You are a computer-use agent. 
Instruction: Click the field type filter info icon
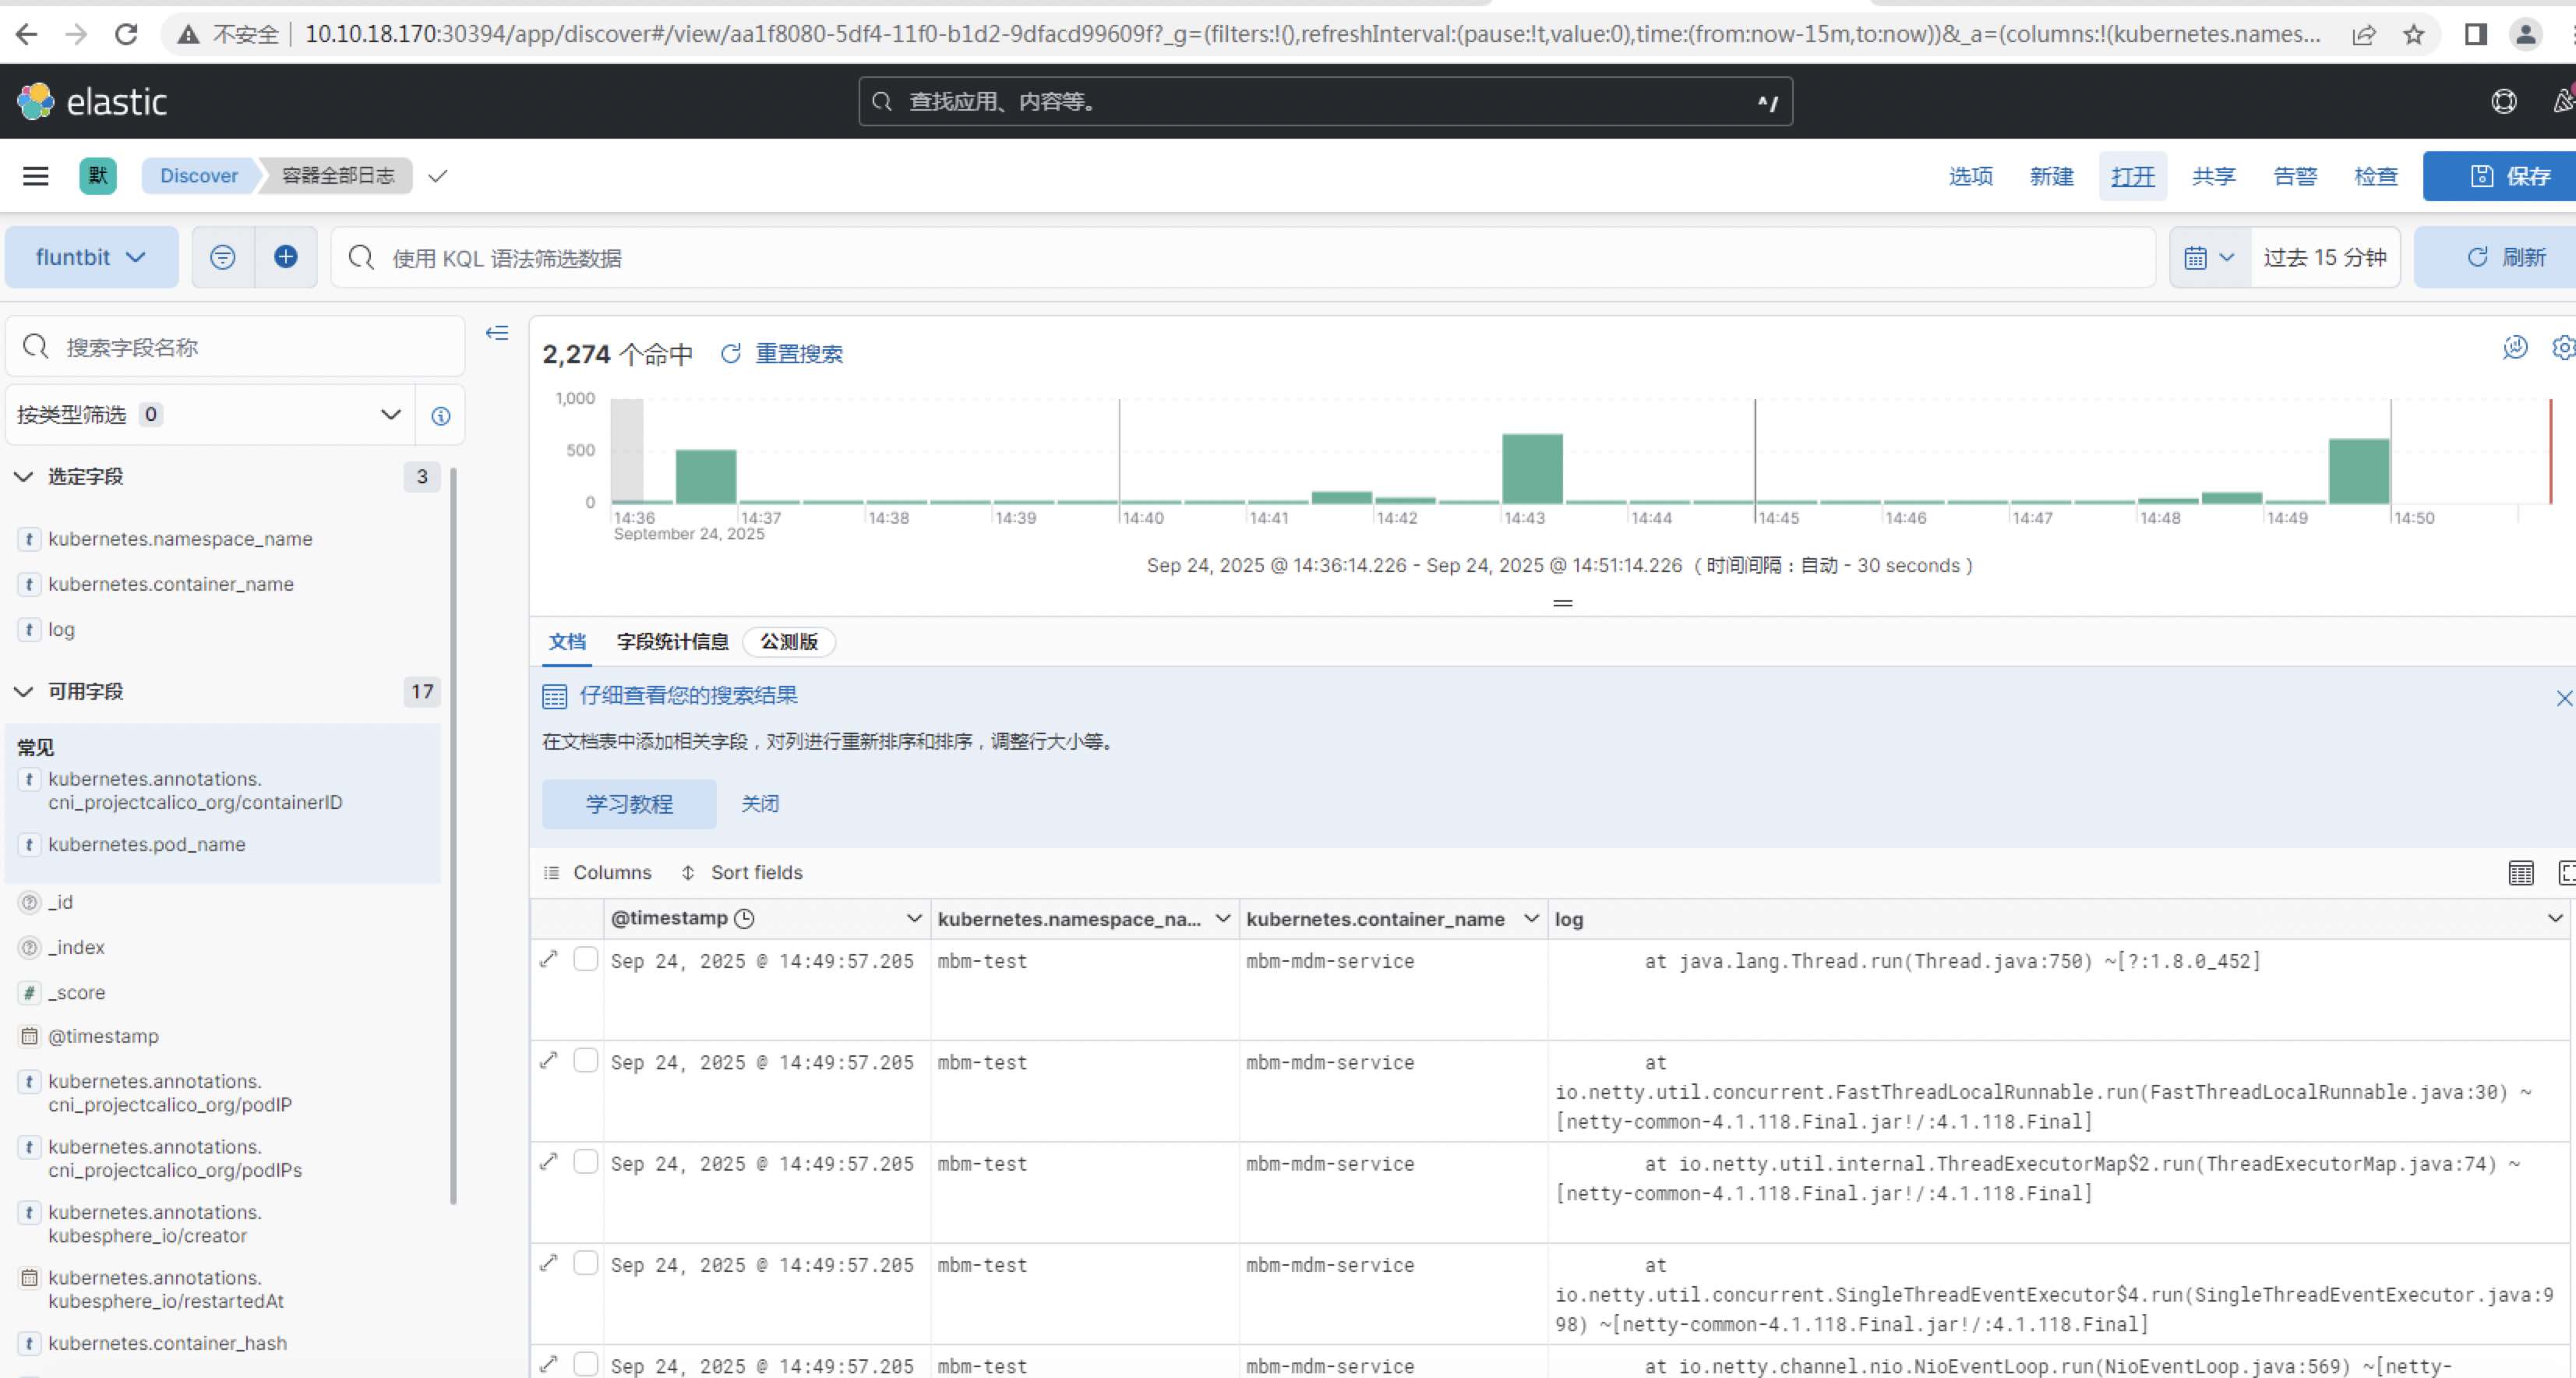[440, 415]
